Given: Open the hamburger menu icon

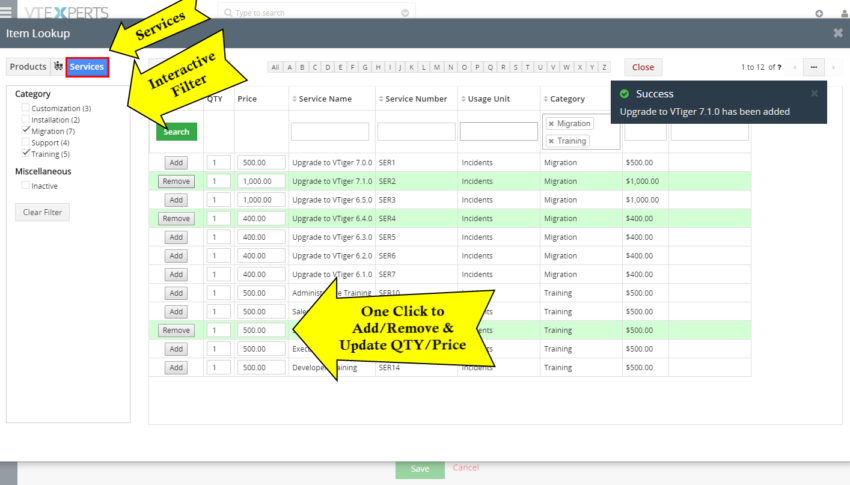Looking at the screenshot, I should point(5,11).
